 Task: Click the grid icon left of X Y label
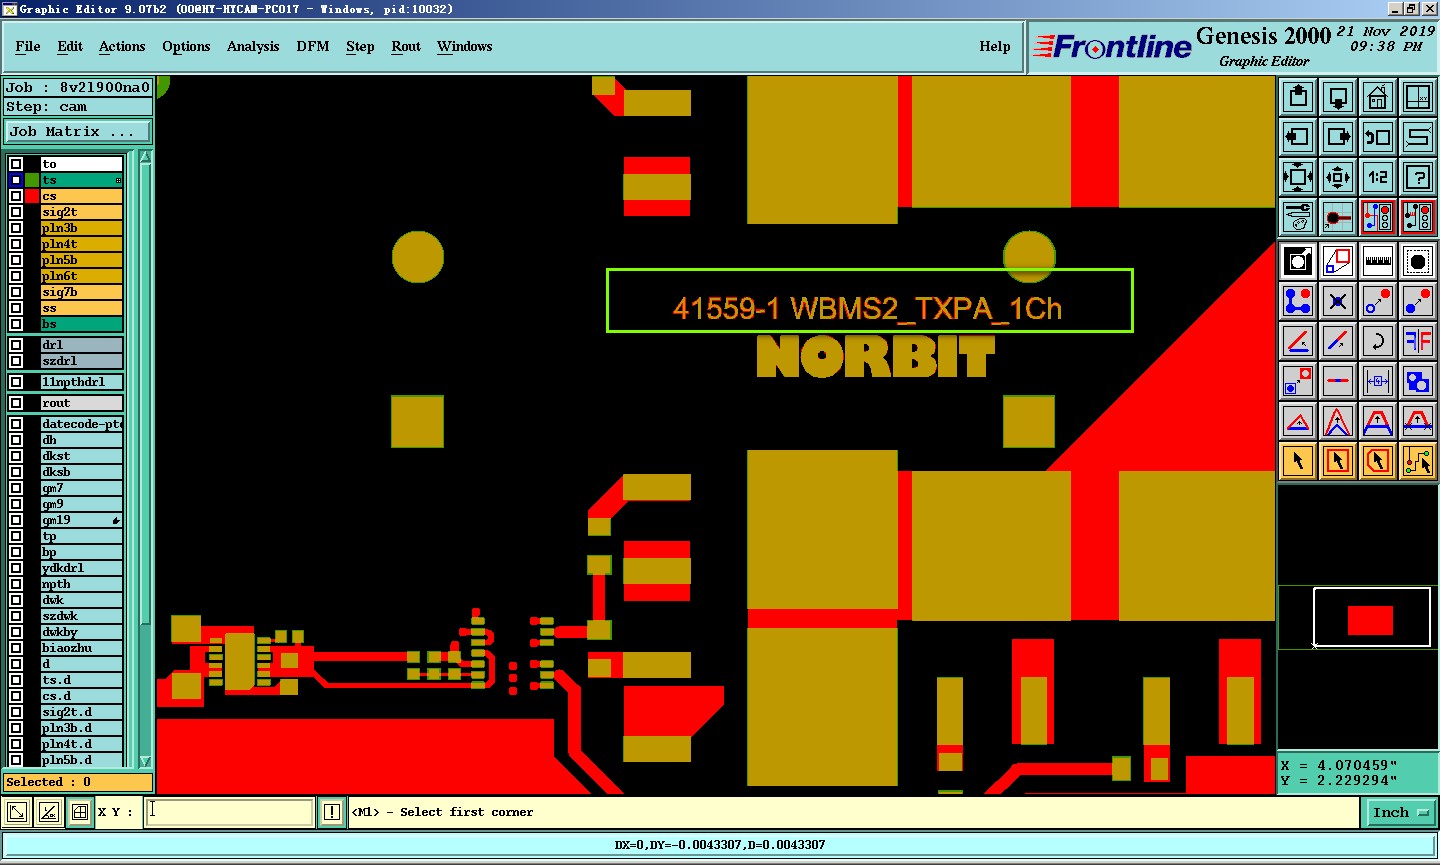coord(80,812)
